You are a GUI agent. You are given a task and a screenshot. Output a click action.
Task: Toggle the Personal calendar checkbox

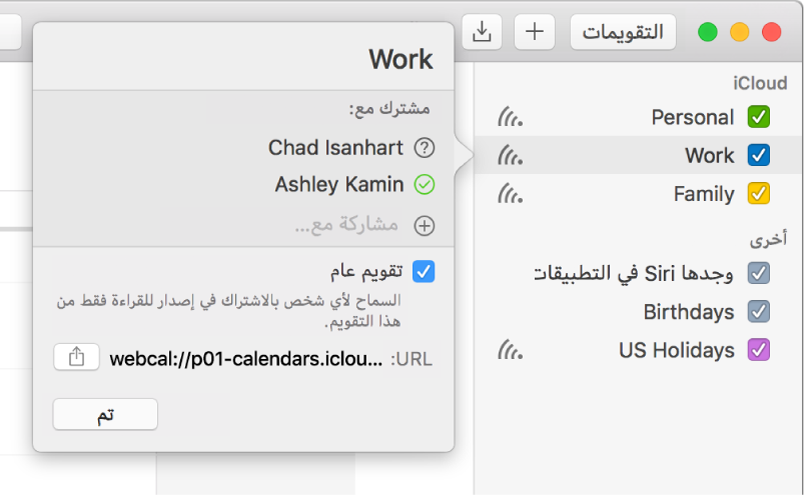[x=759, y=117]
